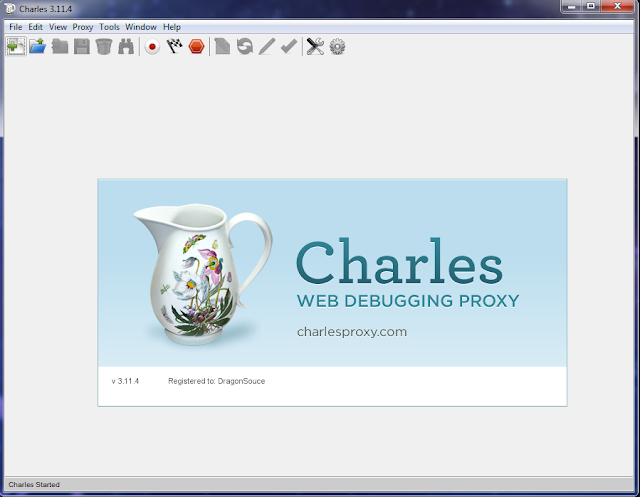Click 'Registered to: DragonSouce' text
The width and height of the screenshot is (640, 497).
point(216,381)
